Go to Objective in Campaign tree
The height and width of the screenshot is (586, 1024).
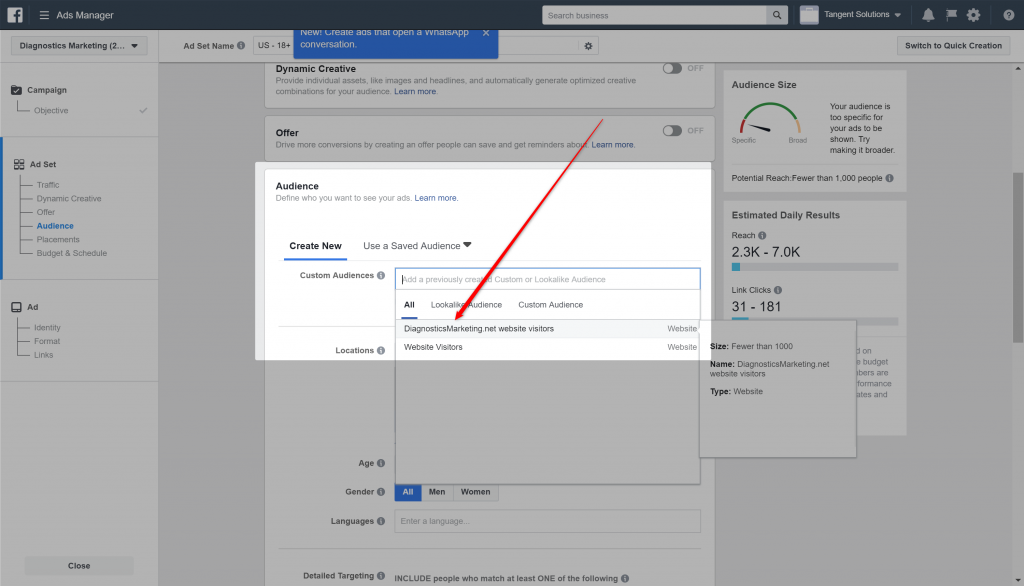point(51,110)
